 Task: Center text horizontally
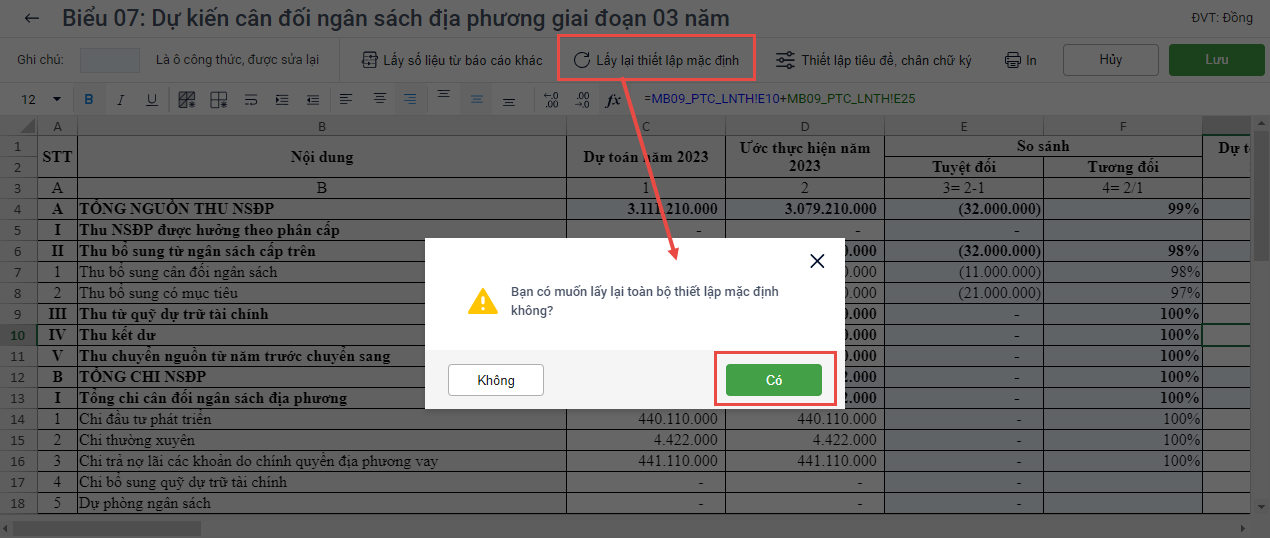point(379,100)
